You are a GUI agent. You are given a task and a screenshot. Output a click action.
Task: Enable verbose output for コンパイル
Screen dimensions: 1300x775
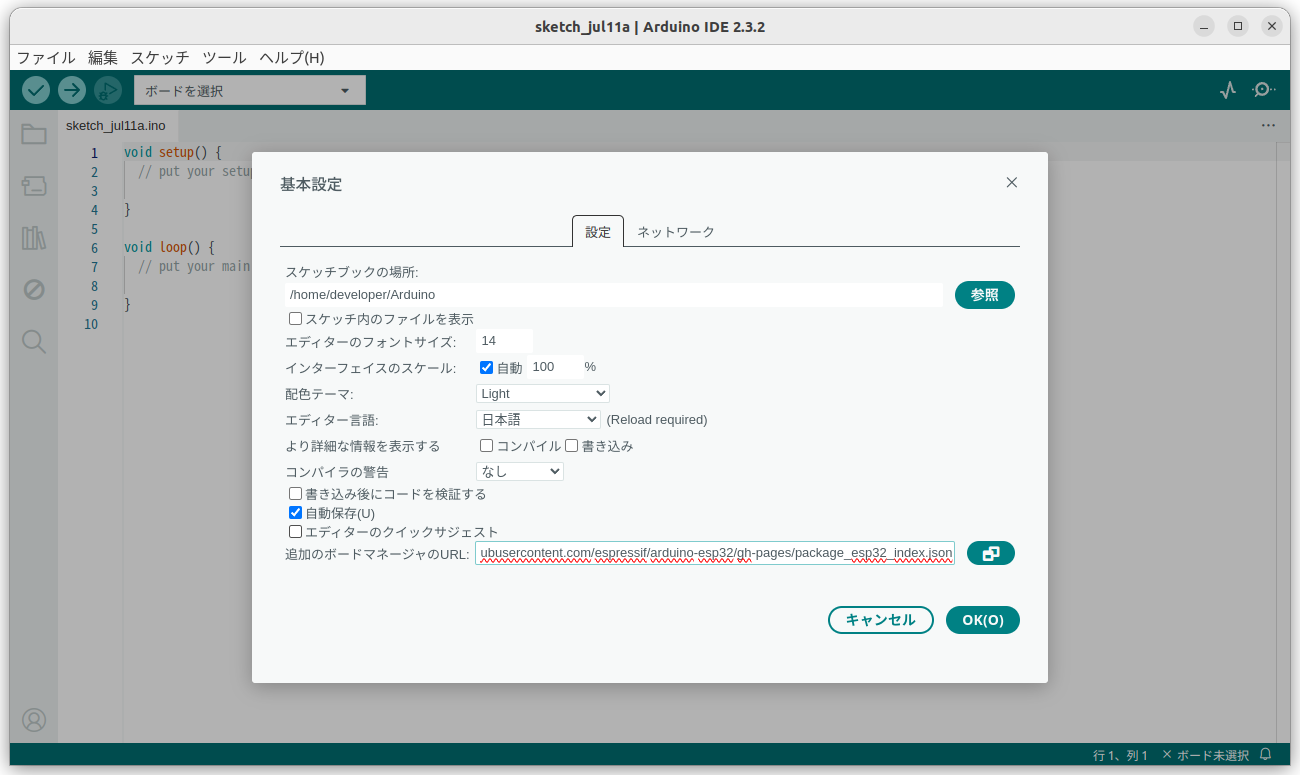[x=486, y=445]
